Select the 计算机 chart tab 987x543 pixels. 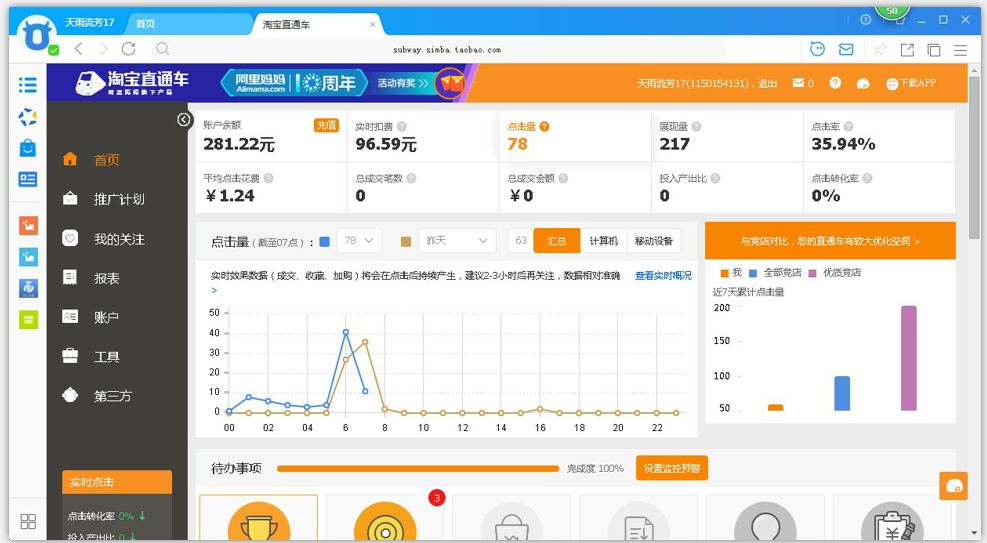604,240
